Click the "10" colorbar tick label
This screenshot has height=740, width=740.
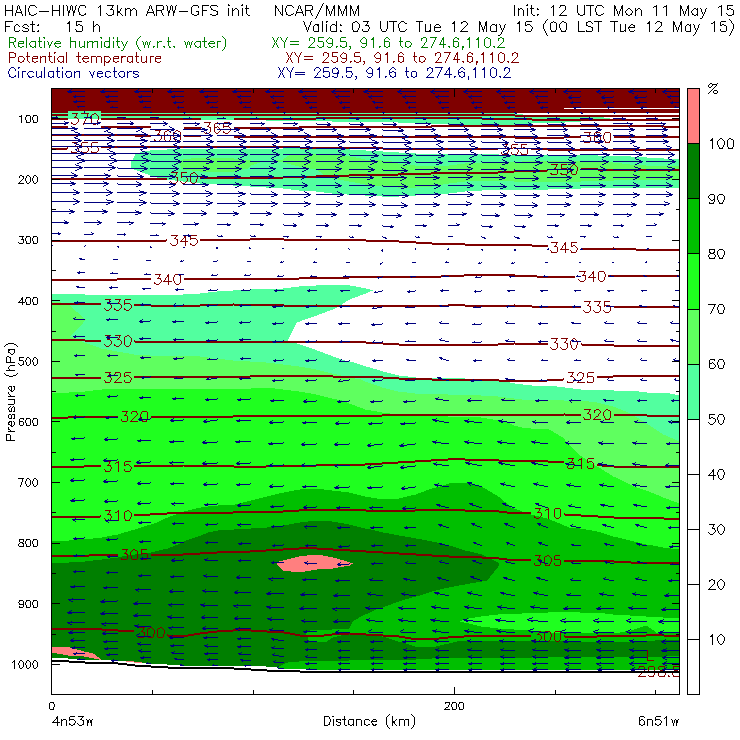pyautogui.click(x=716, y=639)
